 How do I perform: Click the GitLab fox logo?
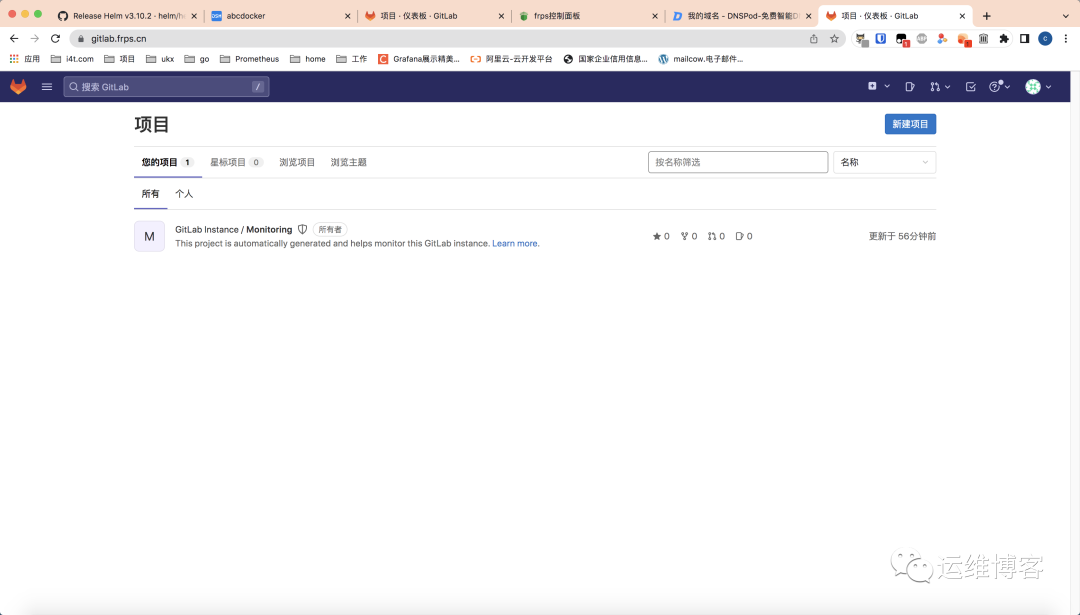[x=18, y=87]
